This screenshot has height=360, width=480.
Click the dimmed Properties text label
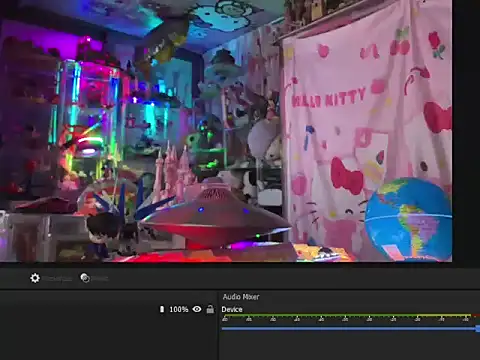[x=58, y=278]
